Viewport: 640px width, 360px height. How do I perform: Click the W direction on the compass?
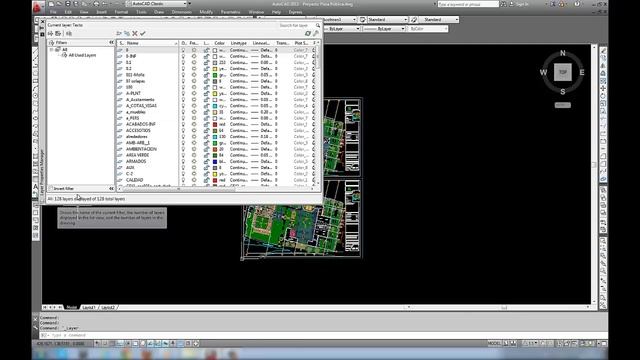coord(543,72)
